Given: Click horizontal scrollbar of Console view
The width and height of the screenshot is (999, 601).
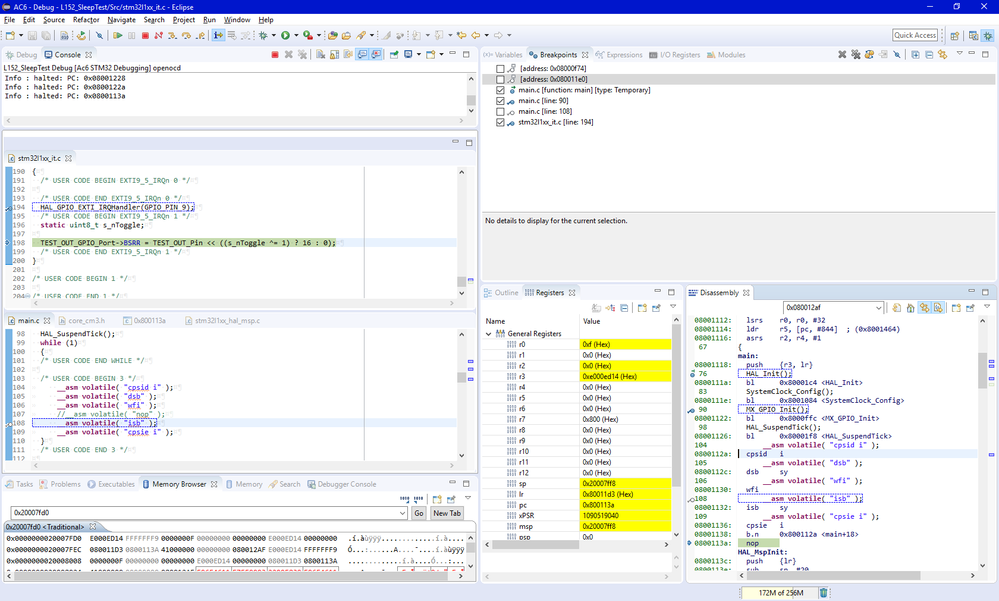Looking at the screenshot, I should [x=234, y=120].
